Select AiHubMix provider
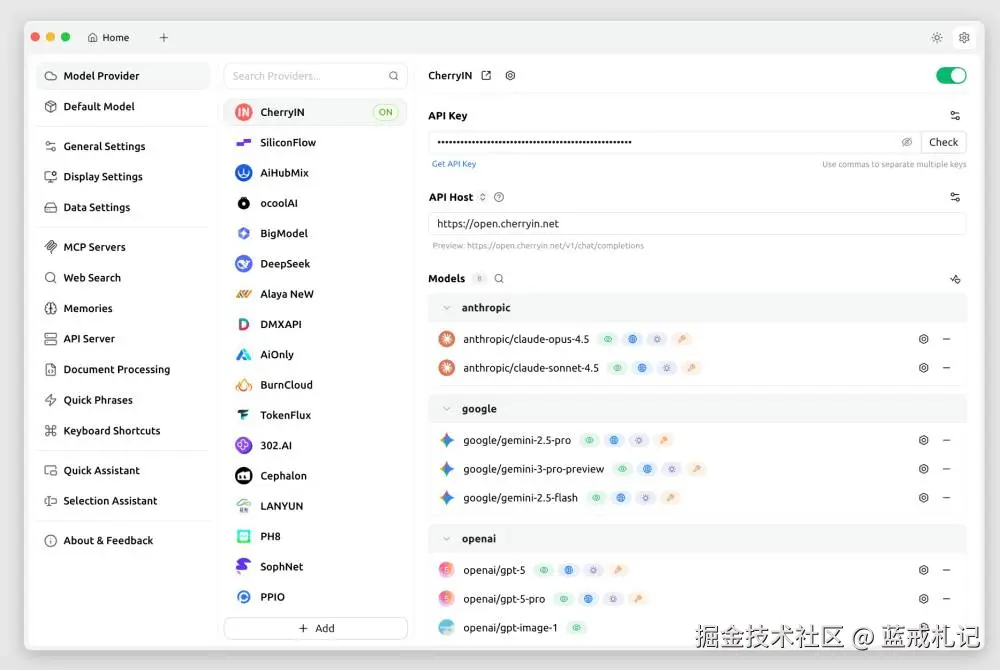This screenshot has height=670, width=1000. coord(316,173)
